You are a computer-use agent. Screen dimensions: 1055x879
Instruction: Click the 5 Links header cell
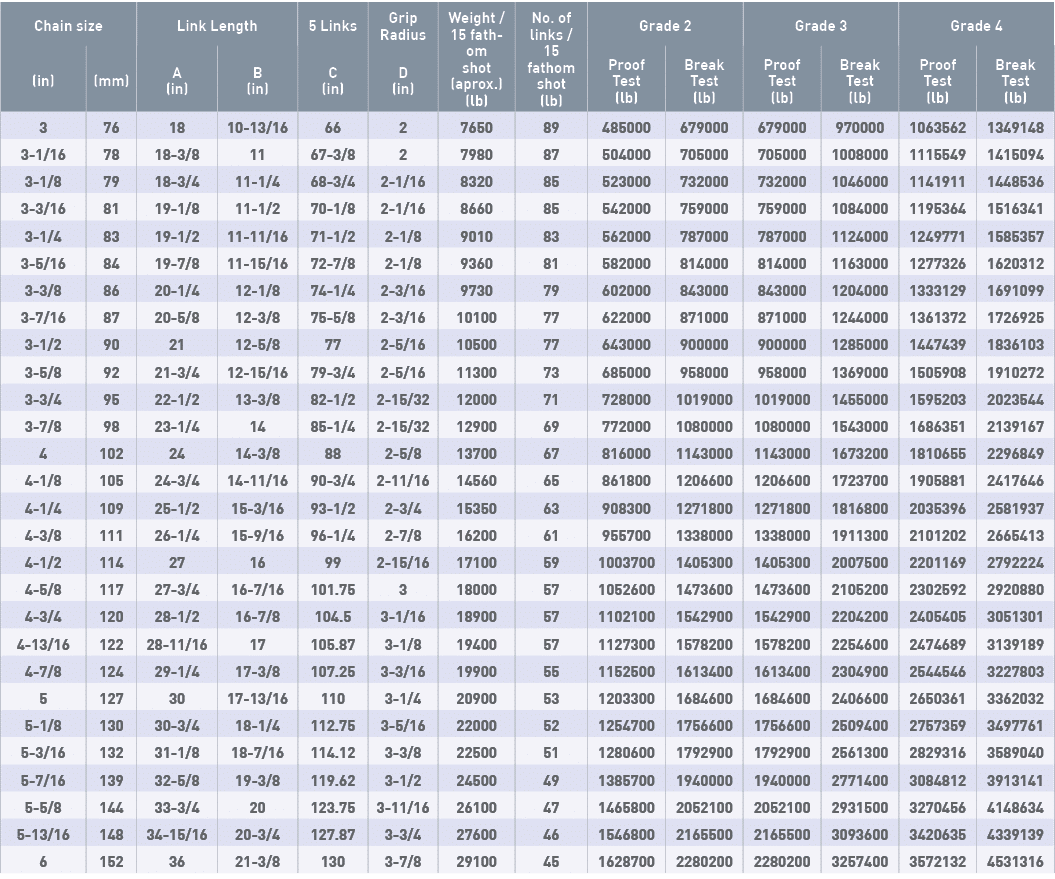coord(333,26)
